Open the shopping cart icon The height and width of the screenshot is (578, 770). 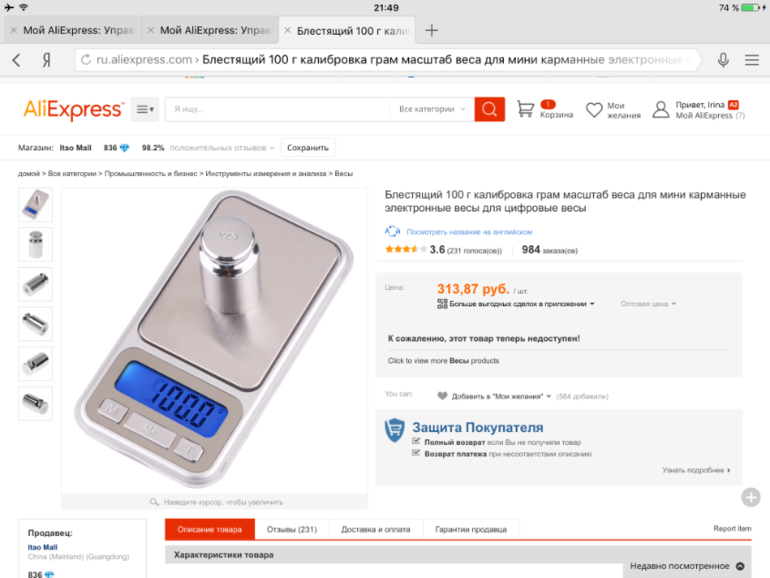(x=525, y=109)
